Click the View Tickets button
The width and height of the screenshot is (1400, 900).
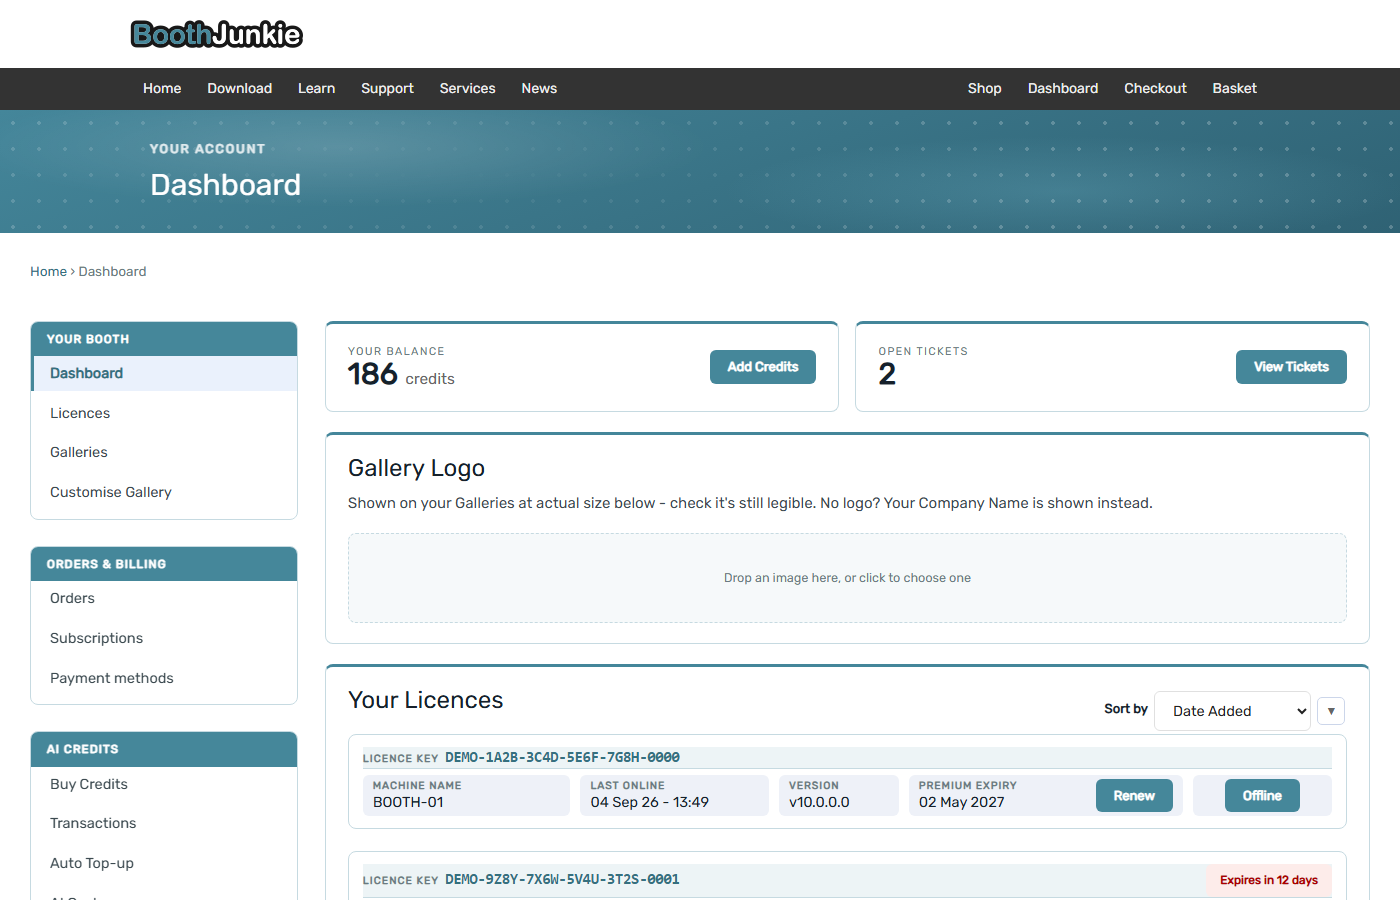1291,367
